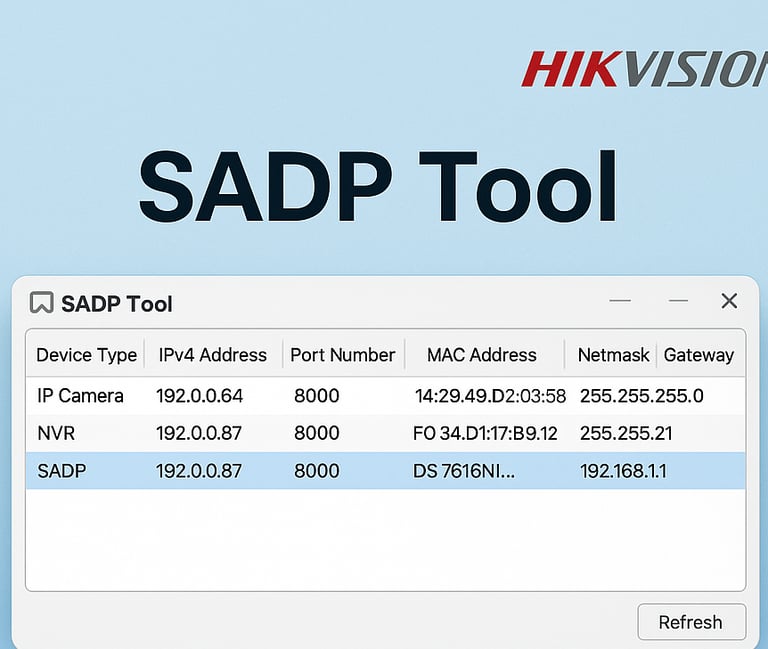The width and height of the screenshot is (768, 649).
Task: Click the Gateway column header
Action: 698,355
